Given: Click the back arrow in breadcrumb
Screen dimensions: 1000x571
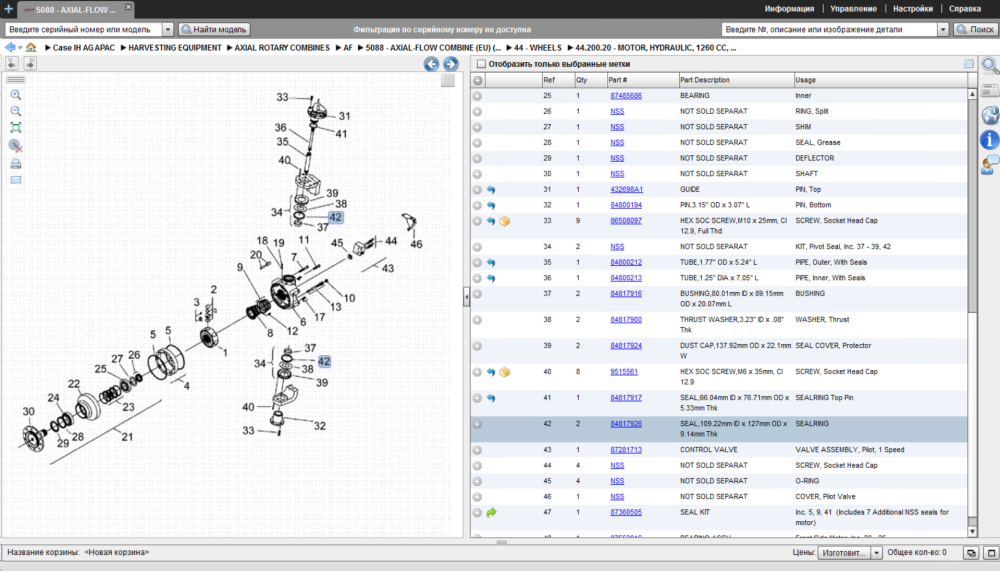Looking at the screenshot, I should [x=10, y=47].
